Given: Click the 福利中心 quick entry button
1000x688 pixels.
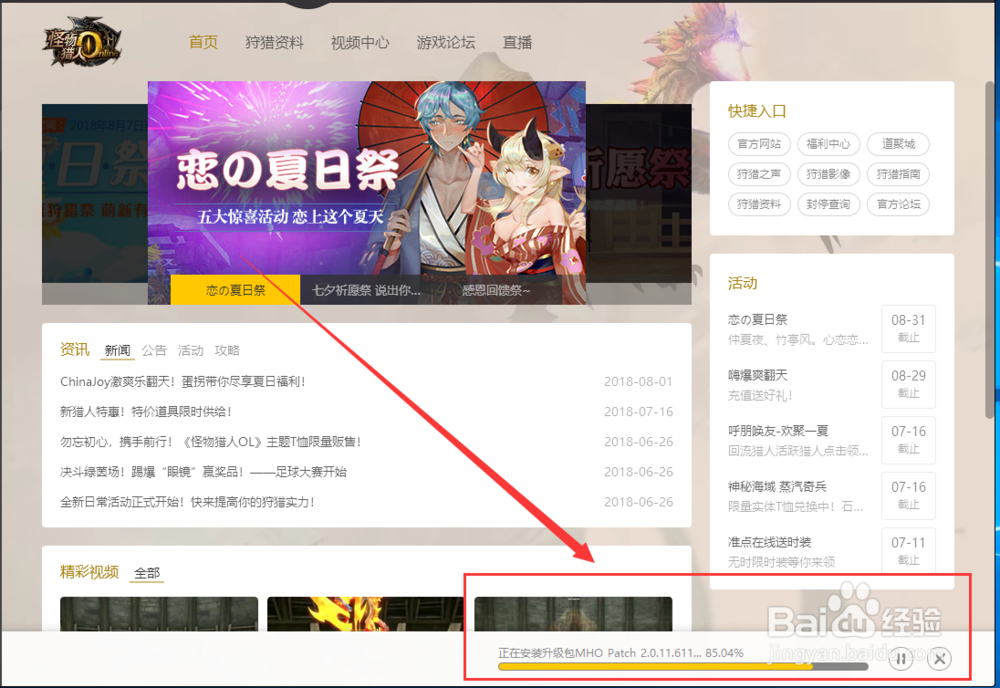Looking at the screenshot, I should coord(828,143).
